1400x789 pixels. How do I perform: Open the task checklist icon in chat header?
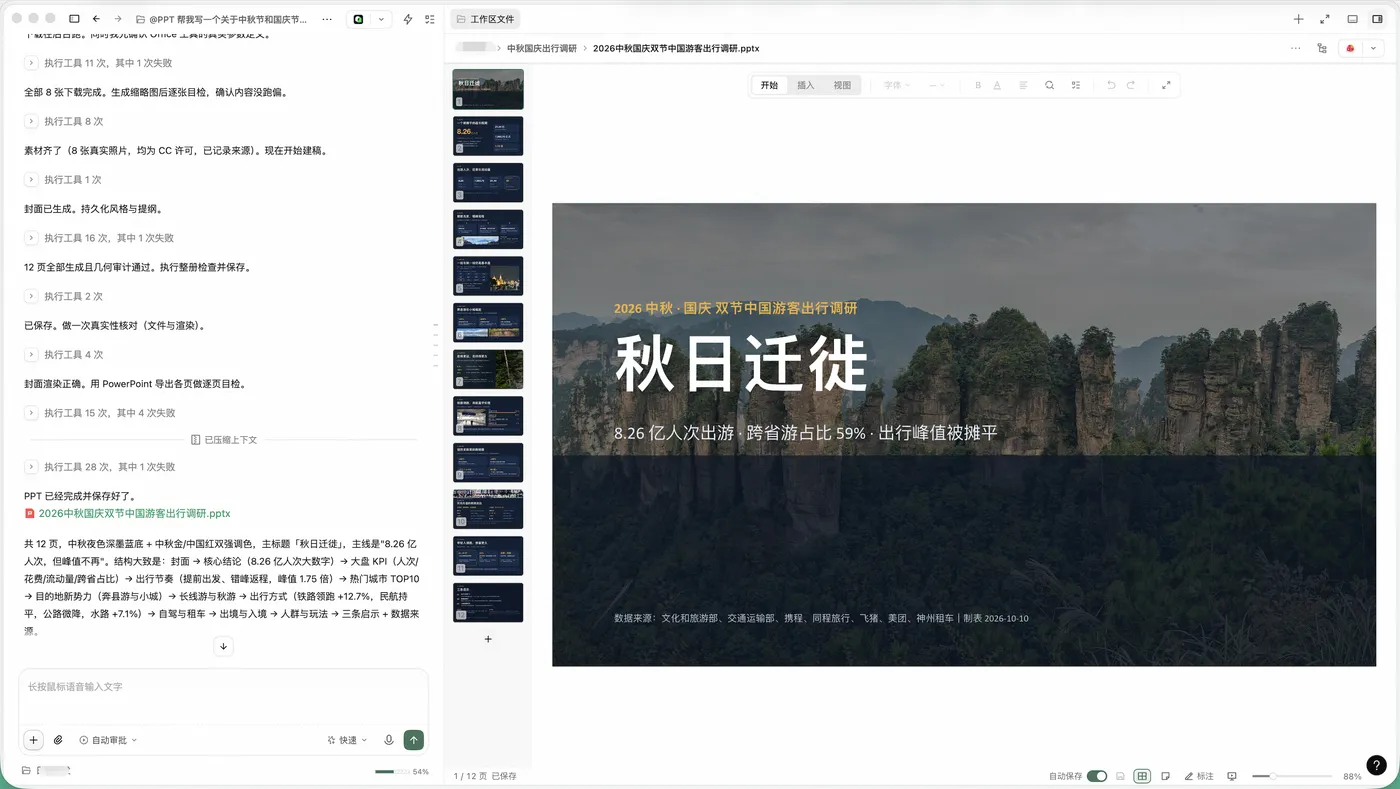430,19
